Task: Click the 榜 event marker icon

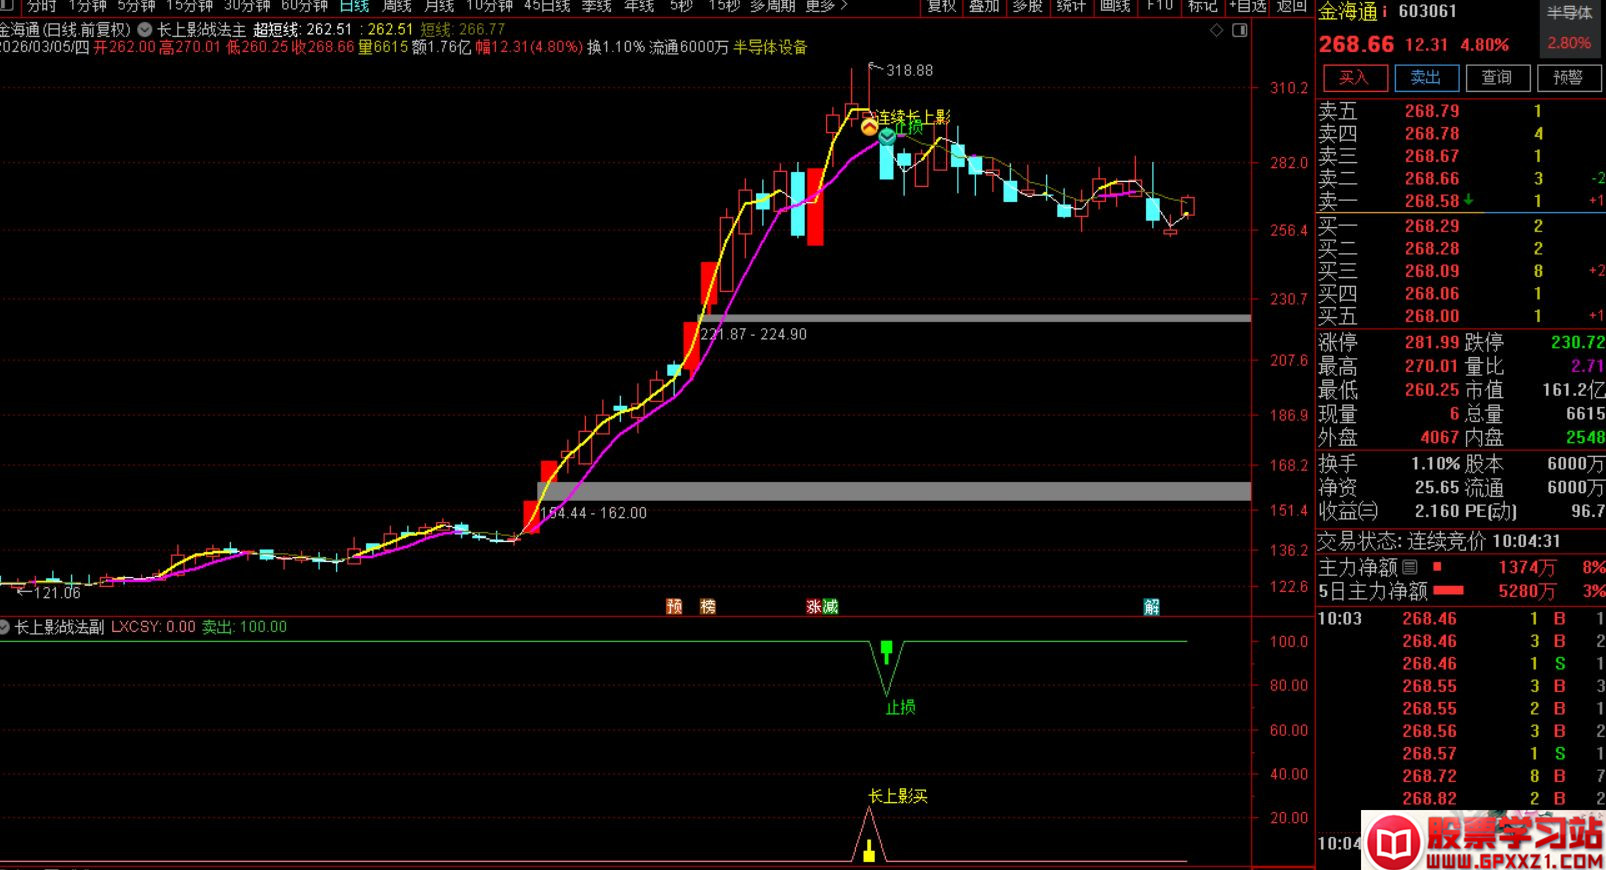Action: (x=708, y=606)
